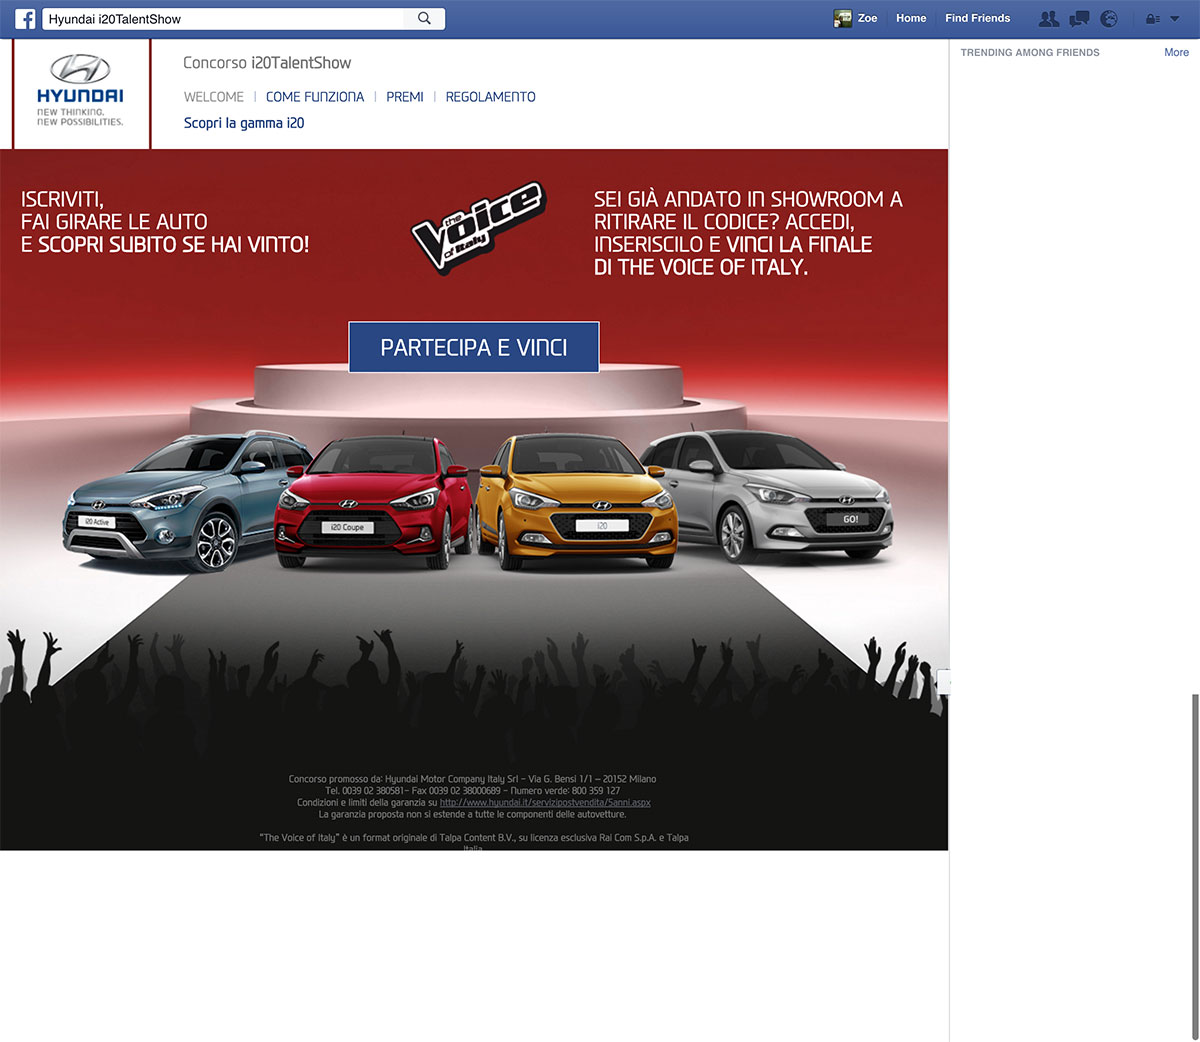
Task: Click the PARTECIPA E VINCI button
Action: pyautogui.click(x=474, y=347)
